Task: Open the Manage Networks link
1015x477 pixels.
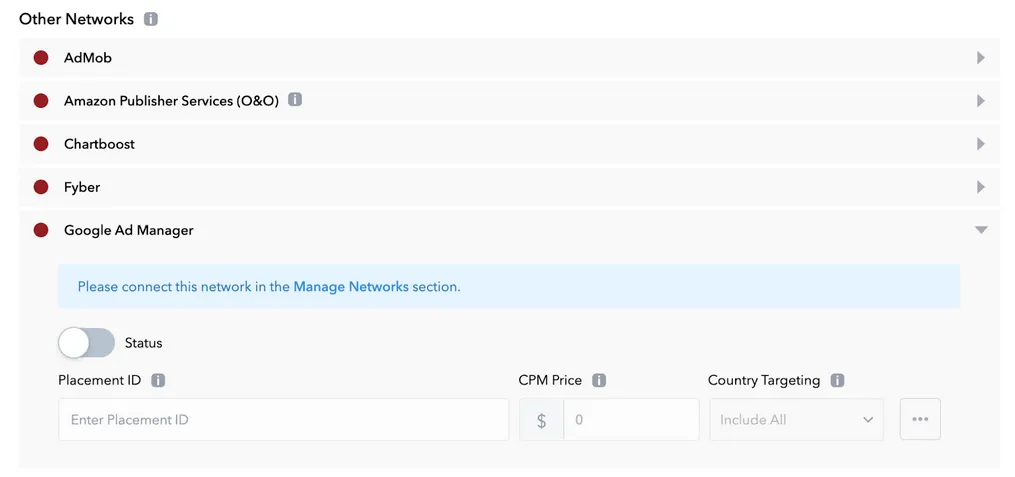Action: tap(351, 287)
